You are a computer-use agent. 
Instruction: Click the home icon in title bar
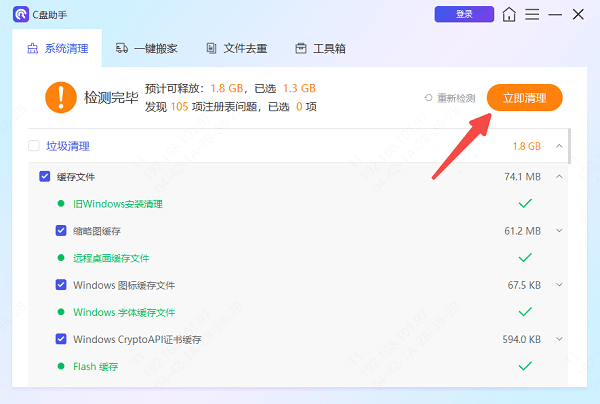click(510, 15)
